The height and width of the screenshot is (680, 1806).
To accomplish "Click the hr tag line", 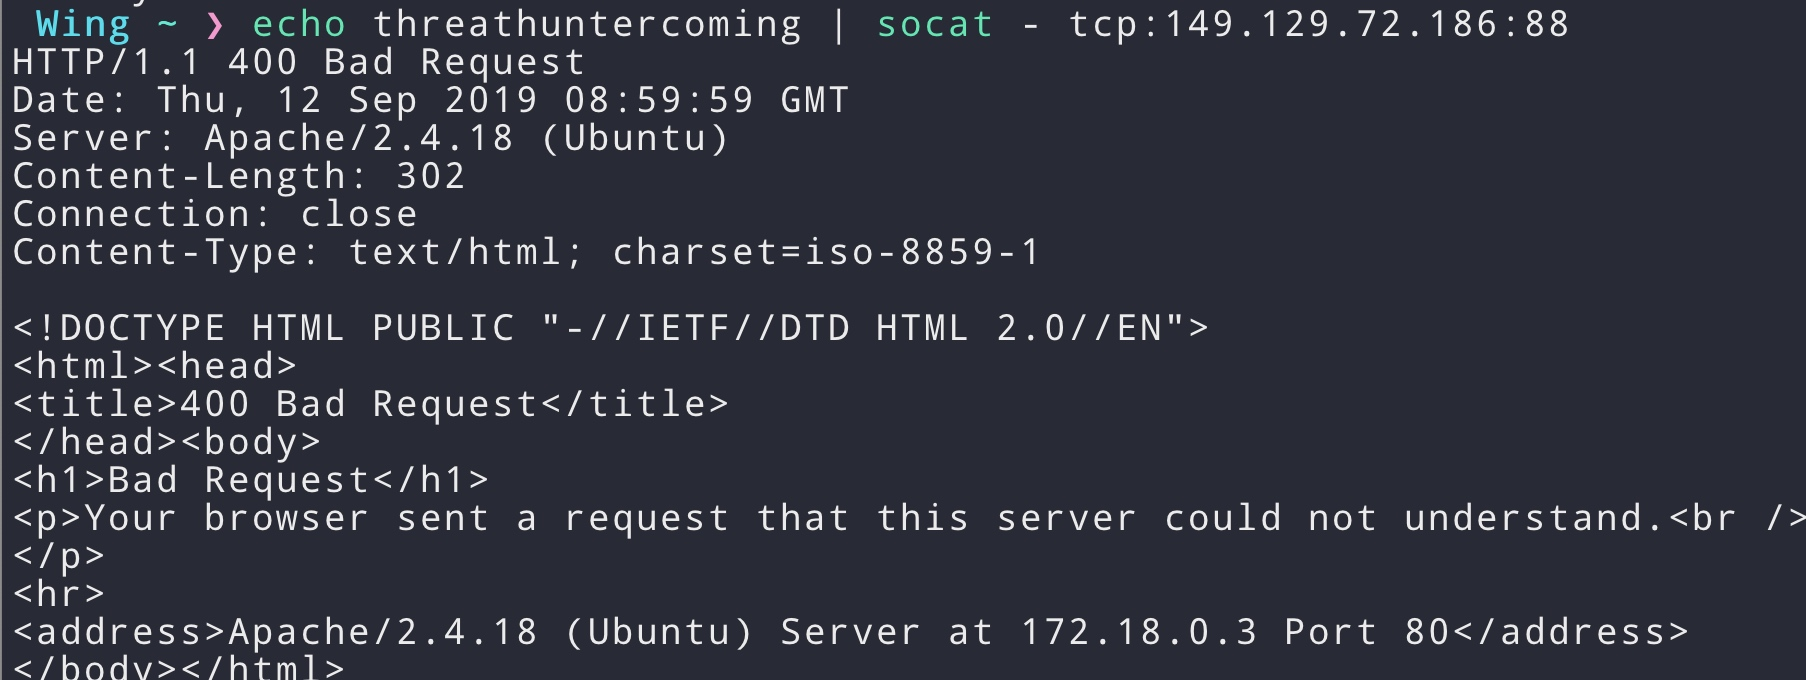I will click(58, 594).
